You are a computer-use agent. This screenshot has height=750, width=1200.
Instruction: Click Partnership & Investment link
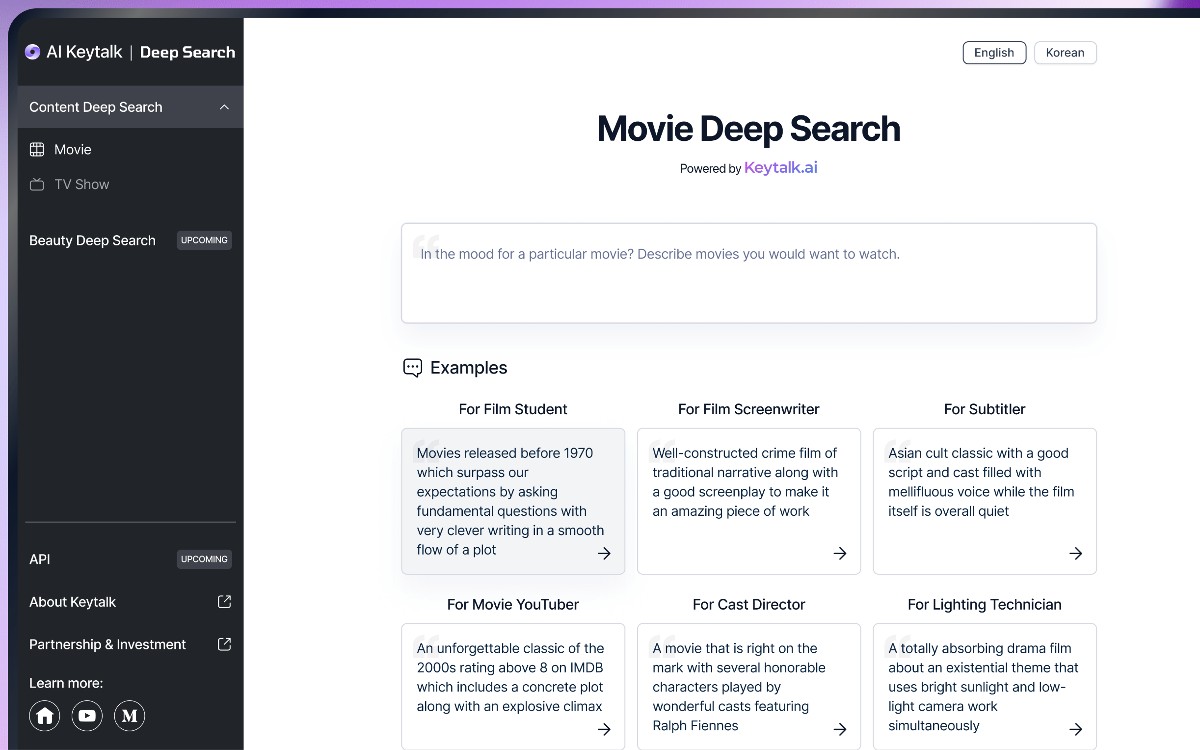[x=107, y=644]
